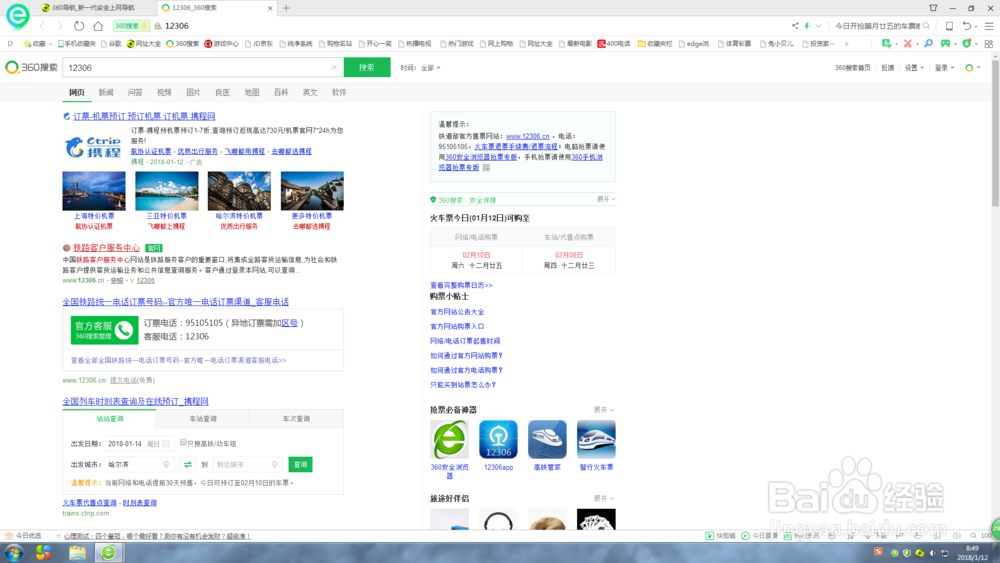Reload the page with the refresh icon
The height and width of the screenshot is (563, 1000).
(78, 26)
